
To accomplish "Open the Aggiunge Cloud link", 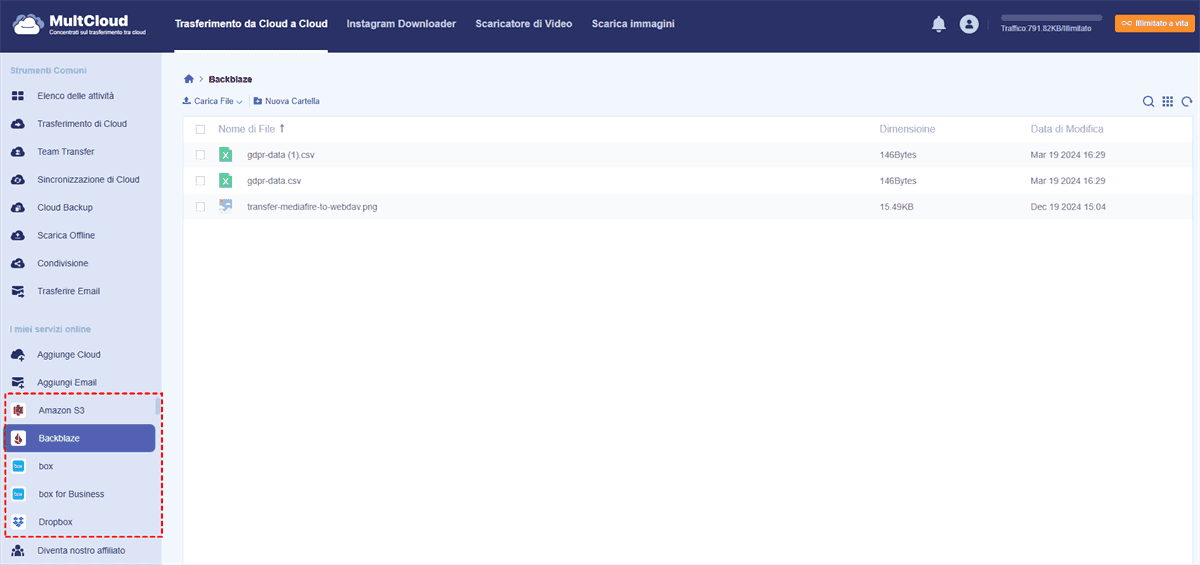I will click(x=69, y=355).
